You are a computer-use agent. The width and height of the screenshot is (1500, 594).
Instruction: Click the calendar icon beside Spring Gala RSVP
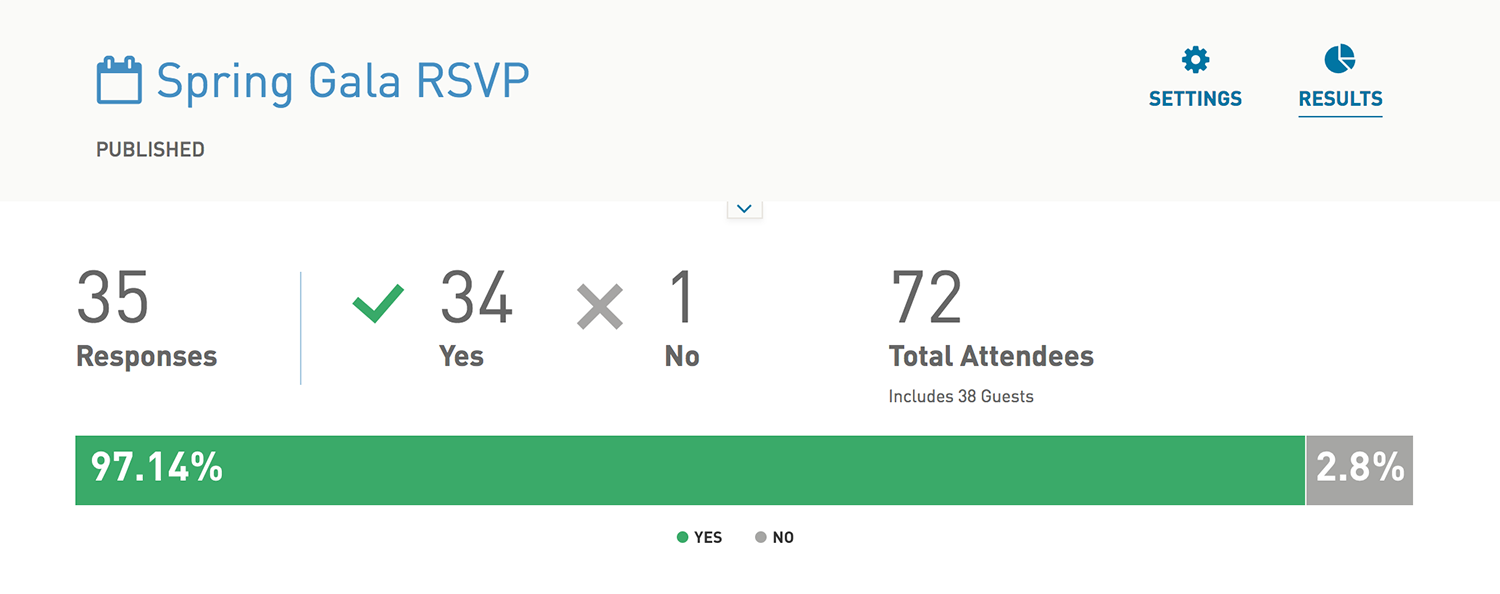(x=119, y=81)
